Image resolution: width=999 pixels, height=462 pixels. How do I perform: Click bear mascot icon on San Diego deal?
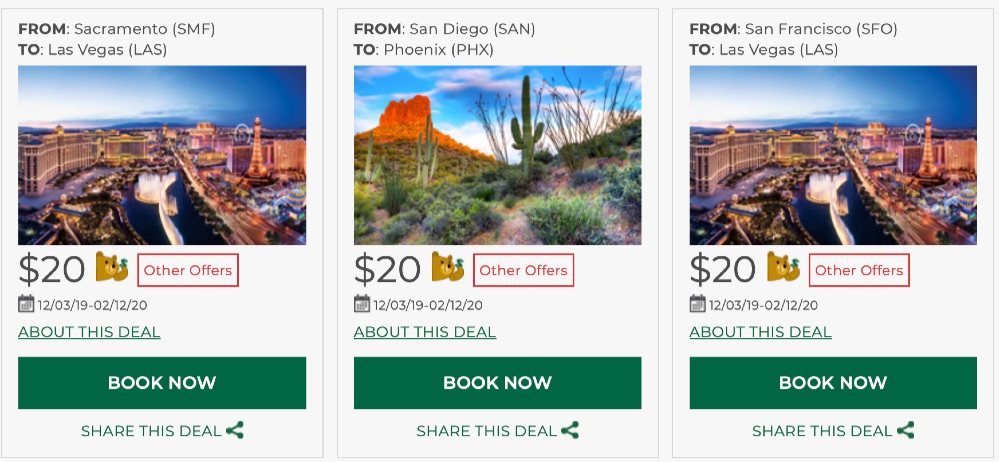point(448,268)
